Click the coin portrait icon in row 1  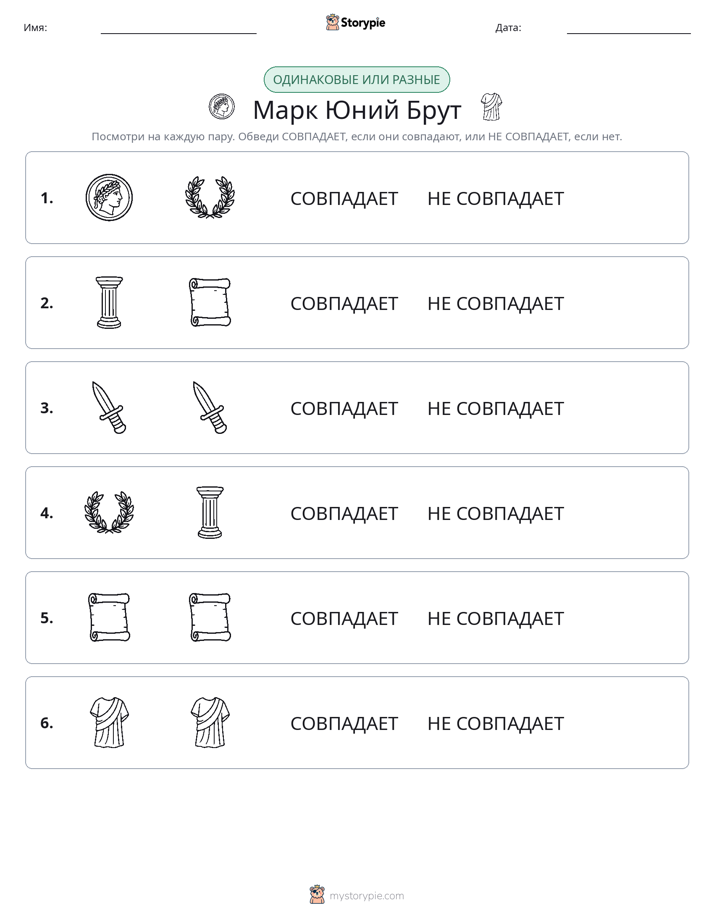coord(109,197)
